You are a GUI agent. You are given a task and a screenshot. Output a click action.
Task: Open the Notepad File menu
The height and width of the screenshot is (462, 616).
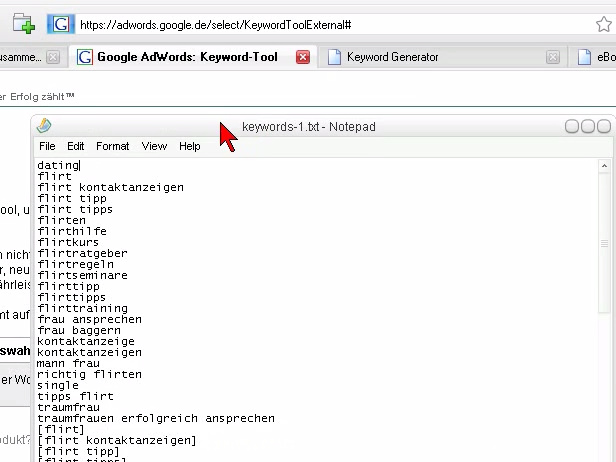point(47,146)
